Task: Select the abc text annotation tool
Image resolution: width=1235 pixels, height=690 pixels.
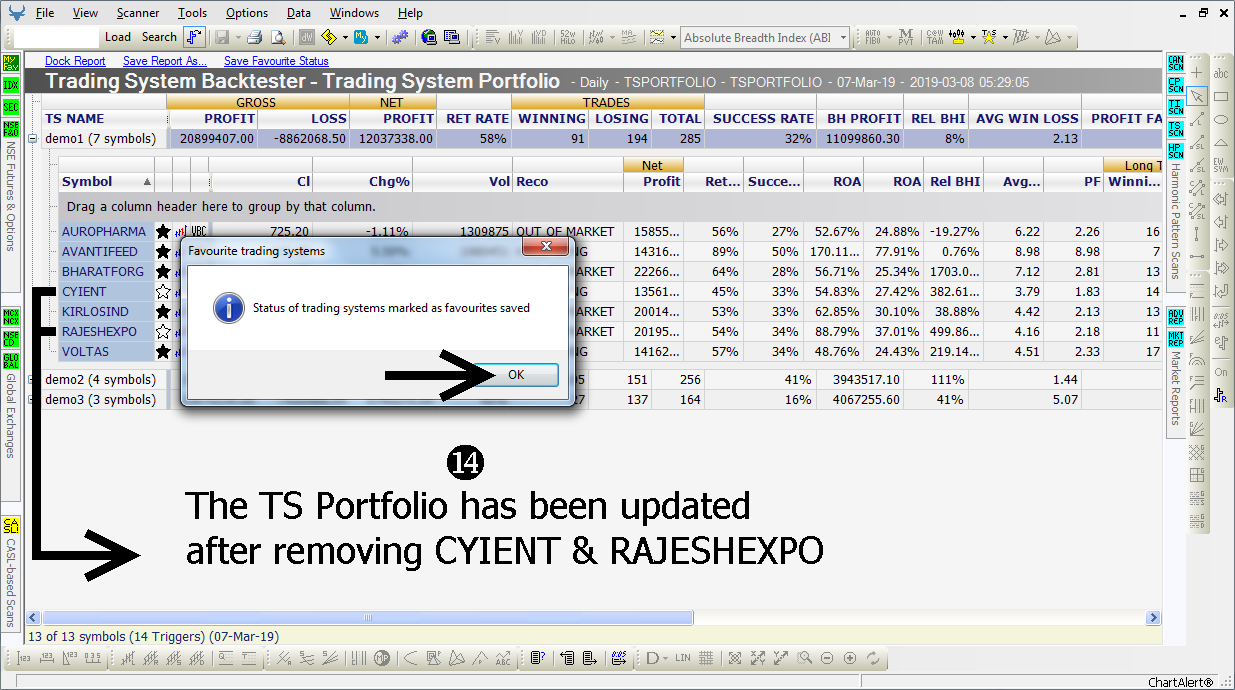Action: pos(1221,73)
